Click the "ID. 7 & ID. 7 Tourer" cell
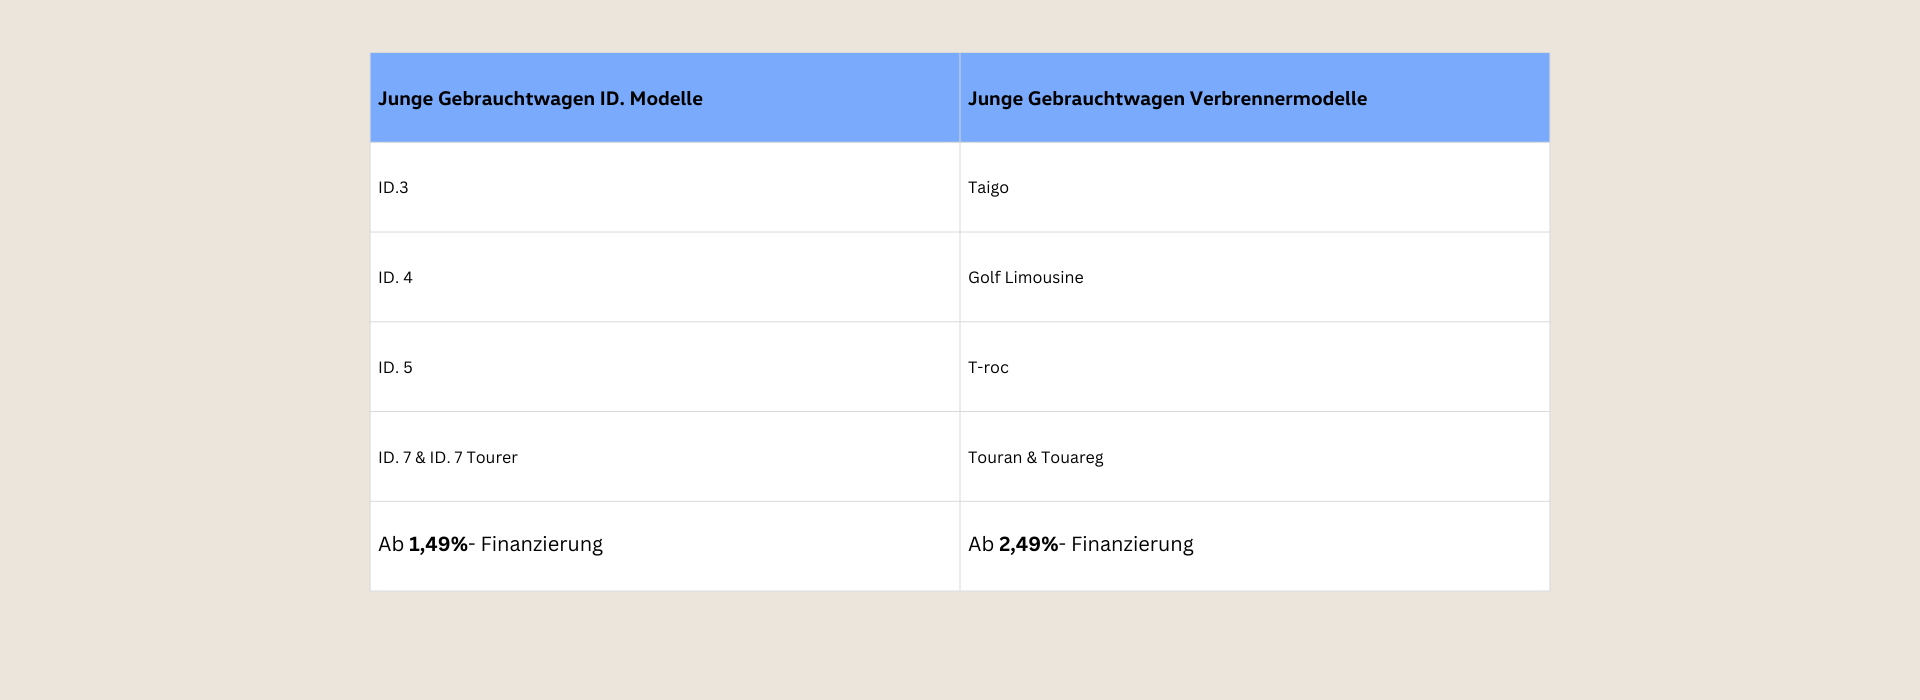This screenshot has height=700, width=1920. coord(447,458)
